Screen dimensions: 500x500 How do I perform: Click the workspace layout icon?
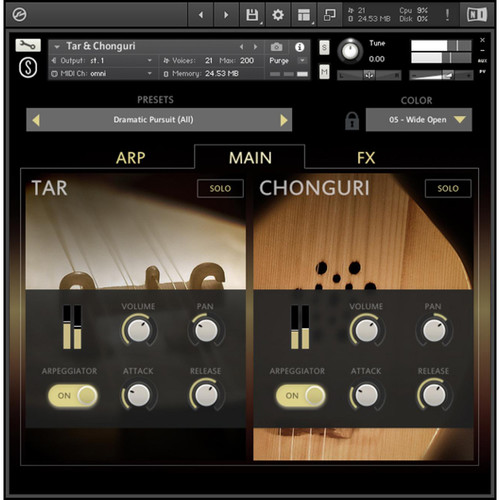304,15
